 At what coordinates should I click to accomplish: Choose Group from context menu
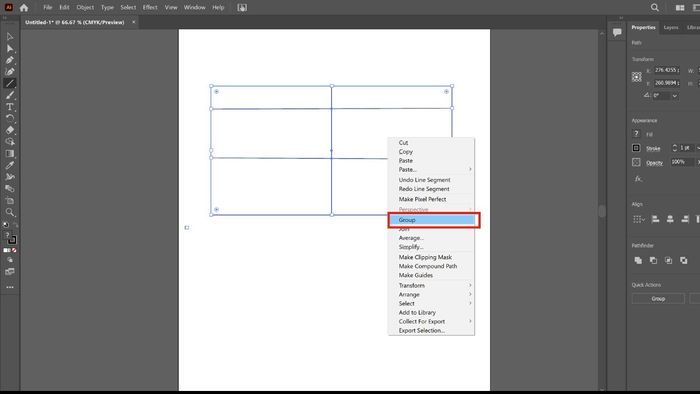point(431,220)
